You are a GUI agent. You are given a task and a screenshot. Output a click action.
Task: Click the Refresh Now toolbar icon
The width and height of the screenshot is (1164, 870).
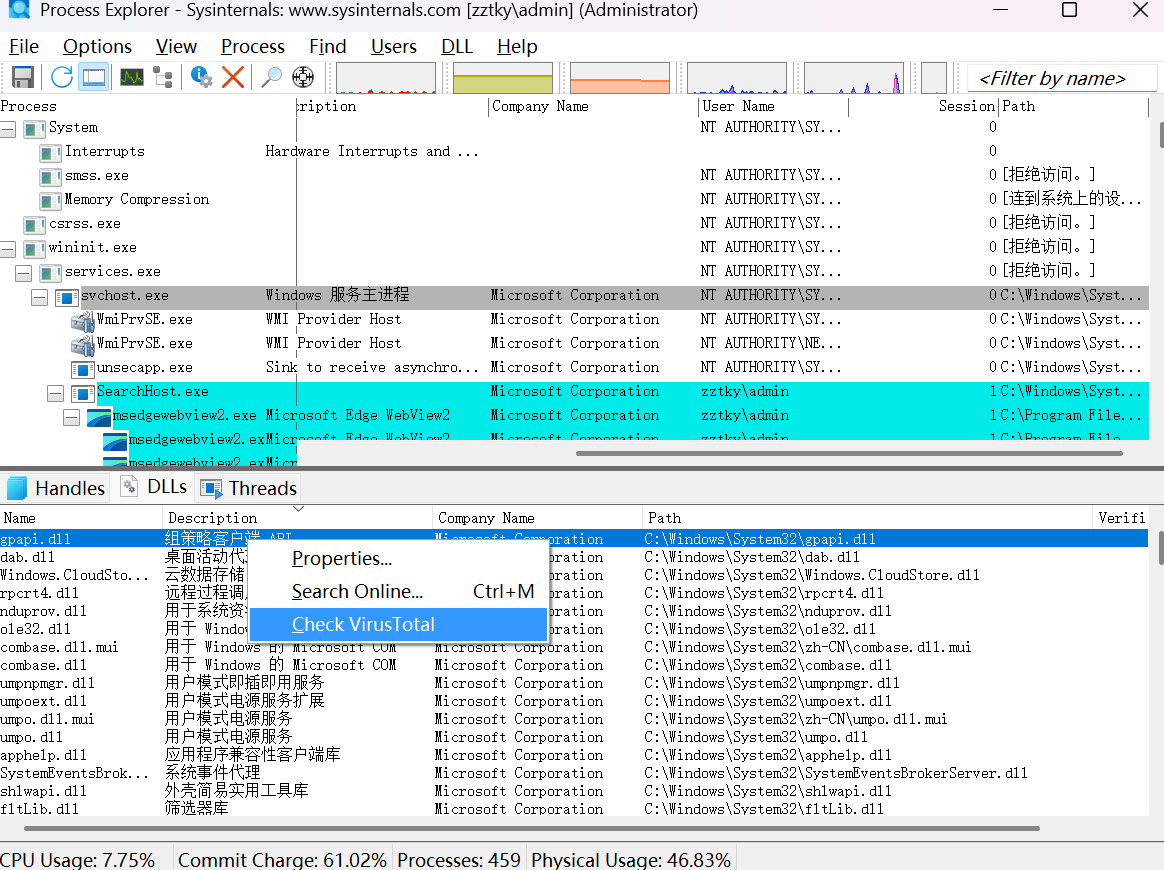coord(62,77)
